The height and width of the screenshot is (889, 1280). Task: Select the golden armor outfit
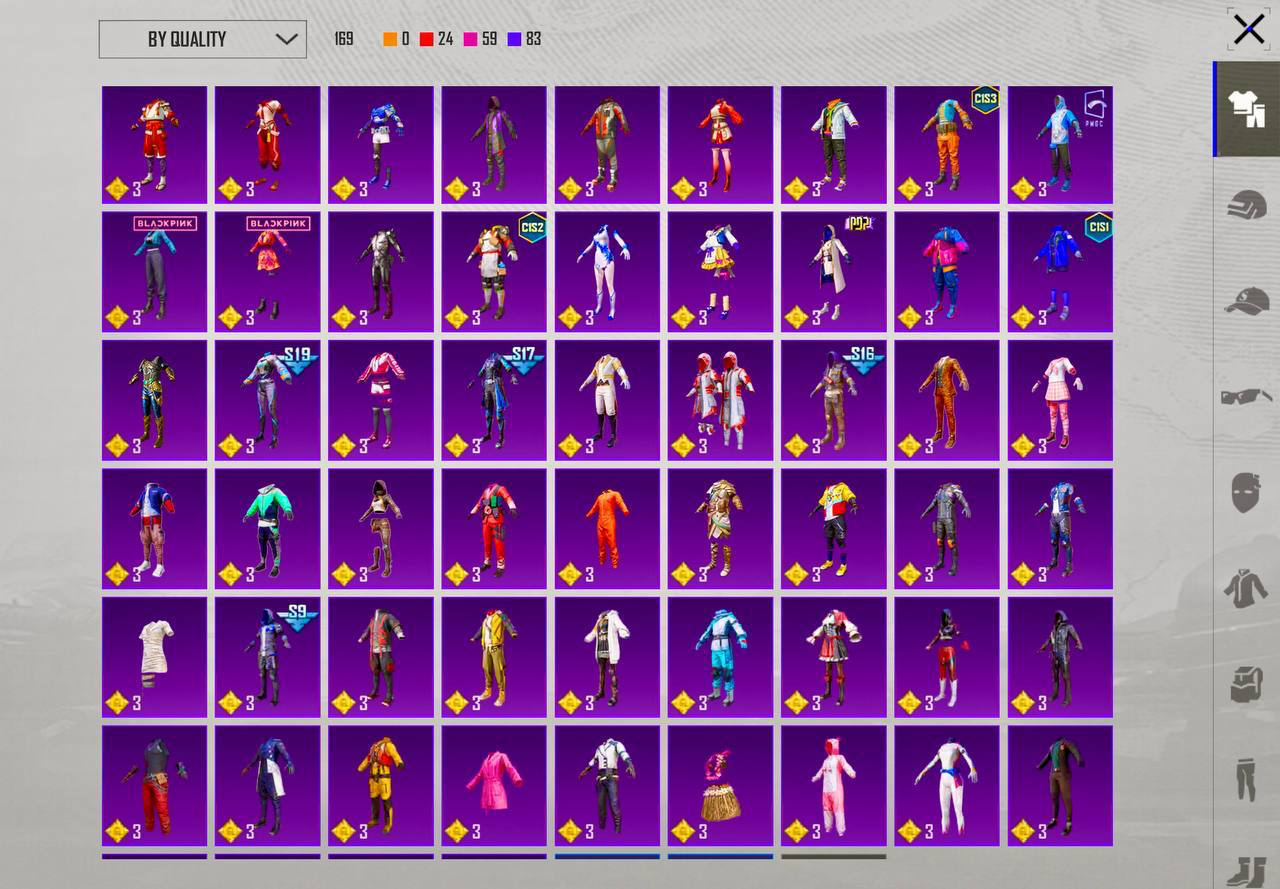(x=721, y=529)
